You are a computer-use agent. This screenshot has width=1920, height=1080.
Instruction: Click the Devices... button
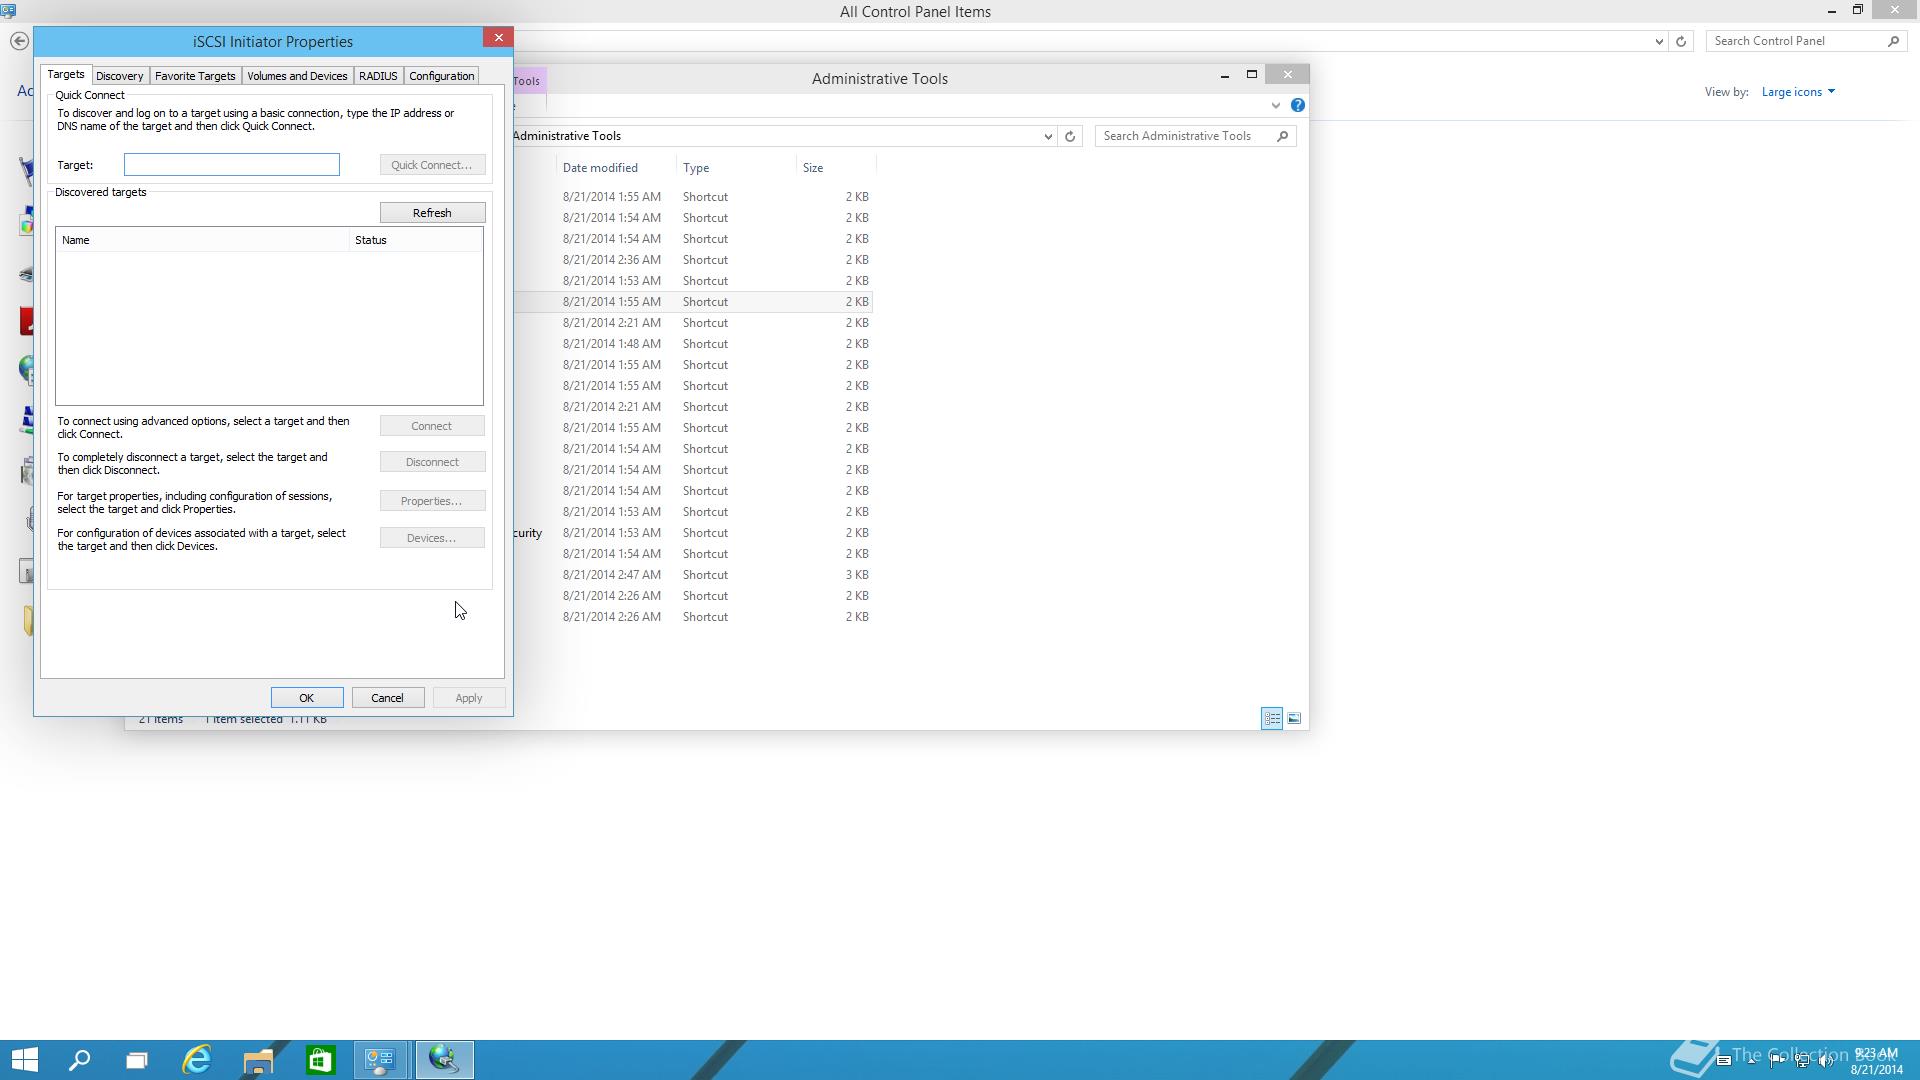coord(432,538)
